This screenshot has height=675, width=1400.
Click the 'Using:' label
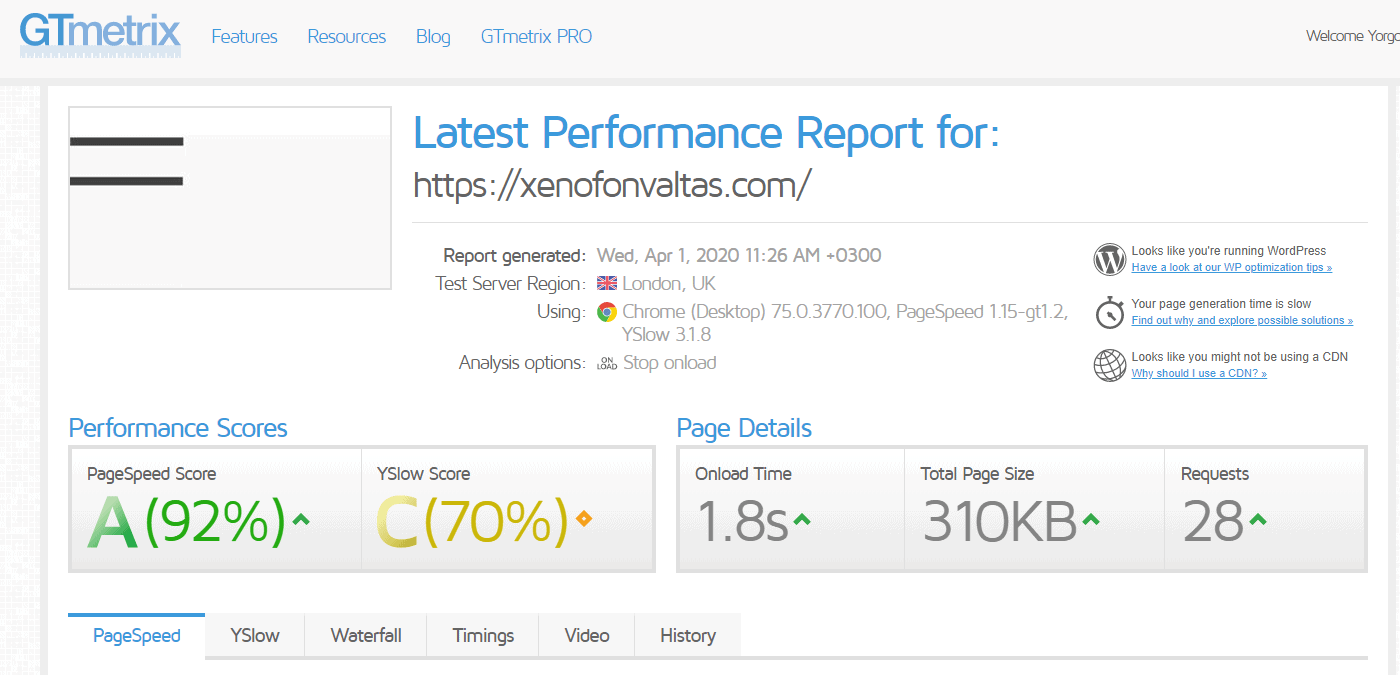click(x=561, y=312)
